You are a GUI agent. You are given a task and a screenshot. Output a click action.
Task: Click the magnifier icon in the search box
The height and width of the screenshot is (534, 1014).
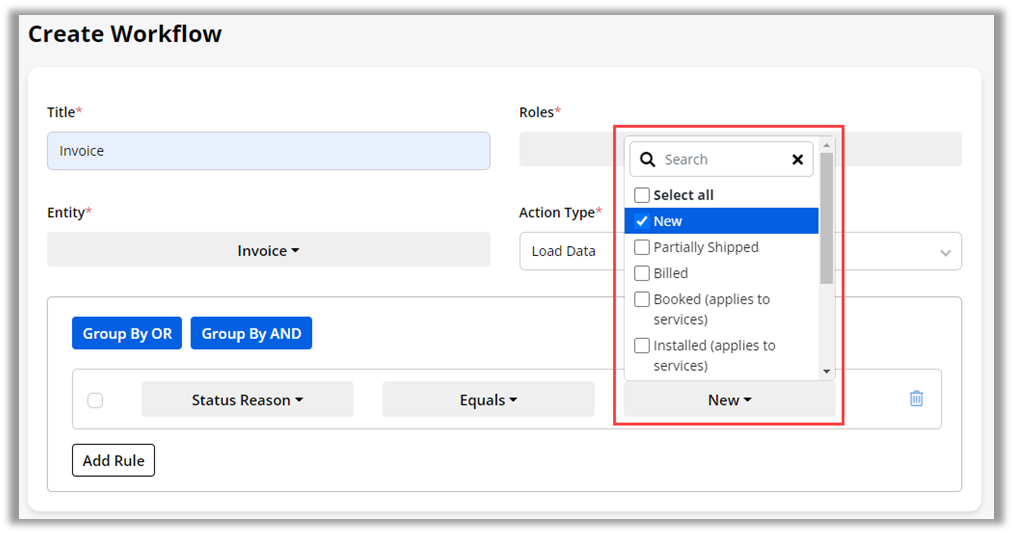coord(648,160)
